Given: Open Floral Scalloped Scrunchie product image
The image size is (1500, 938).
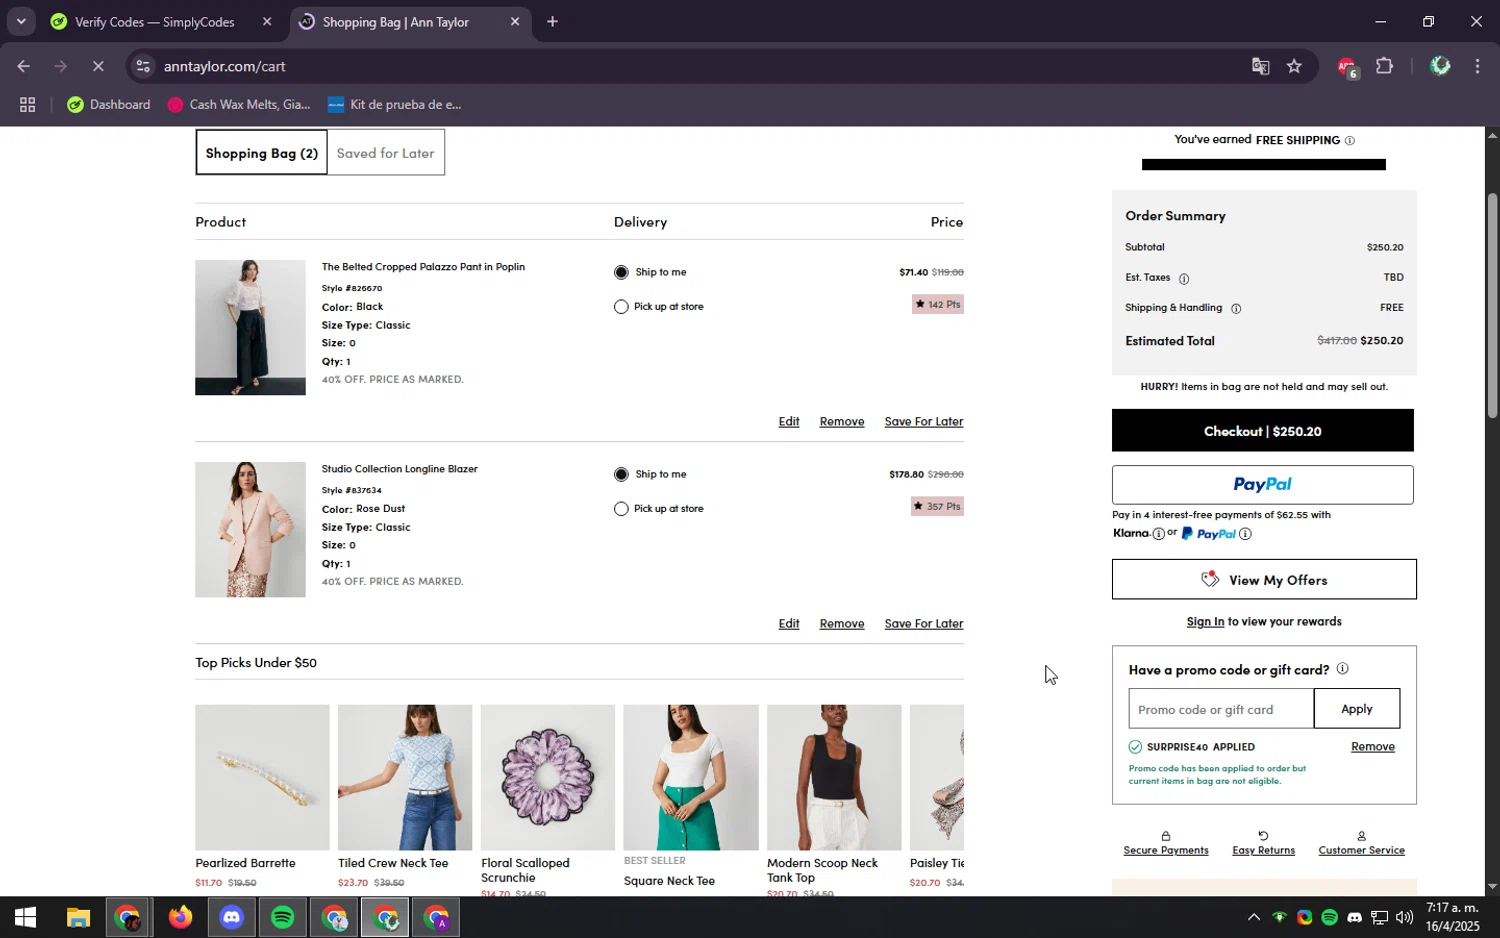Looking at the screenshot, I should point(548,778).
